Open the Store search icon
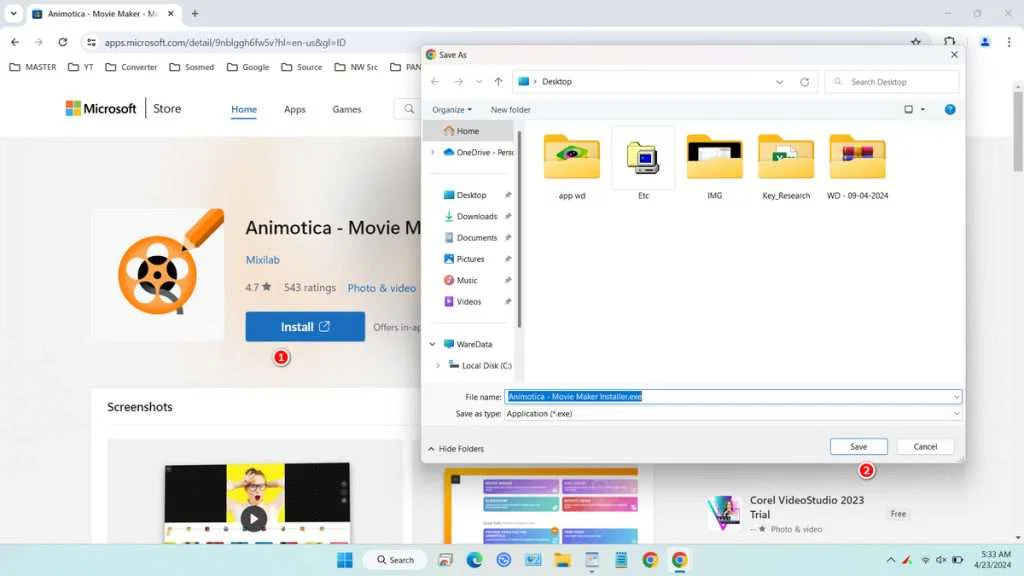The width and height of the screenshot is (1024, 576). (409, 109)
